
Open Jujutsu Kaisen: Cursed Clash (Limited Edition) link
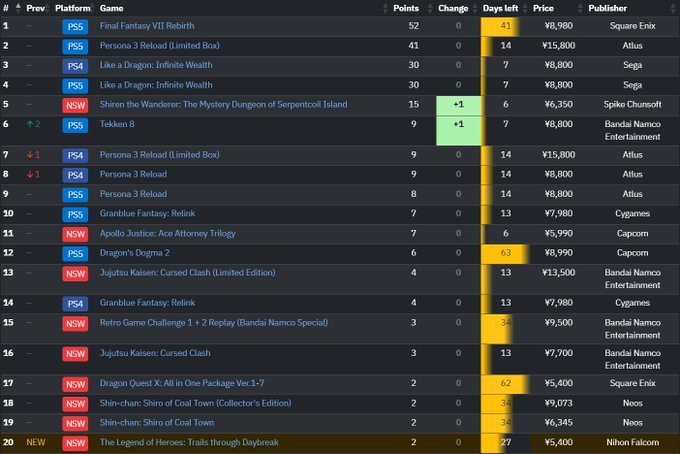coord(187,272)
